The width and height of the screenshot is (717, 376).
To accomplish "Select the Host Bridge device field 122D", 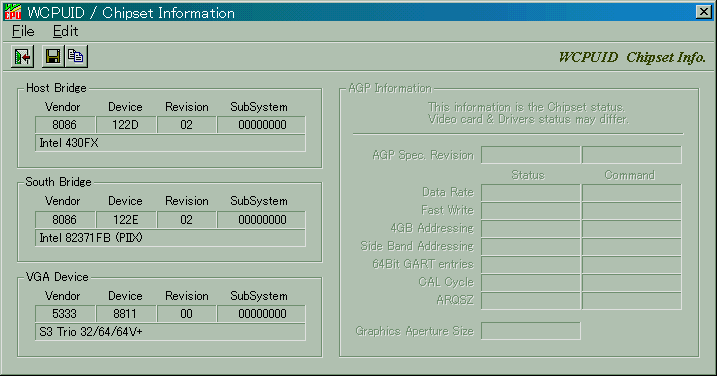I will (126, 125).
